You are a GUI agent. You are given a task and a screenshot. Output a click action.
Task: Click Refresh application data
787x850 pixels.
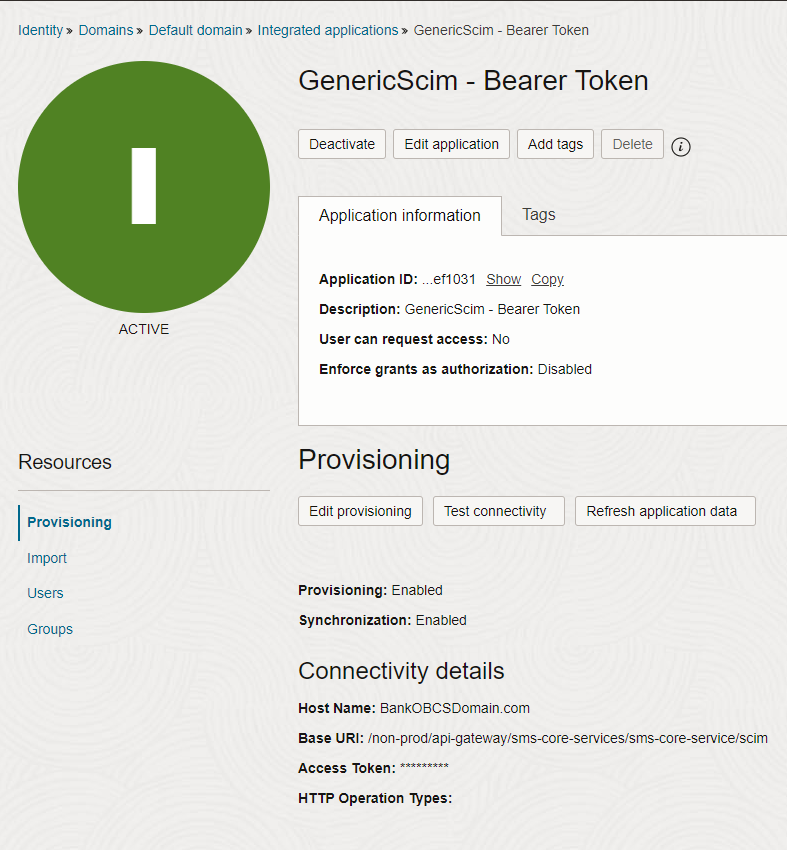pyautogui.click(x=665, y=511)
